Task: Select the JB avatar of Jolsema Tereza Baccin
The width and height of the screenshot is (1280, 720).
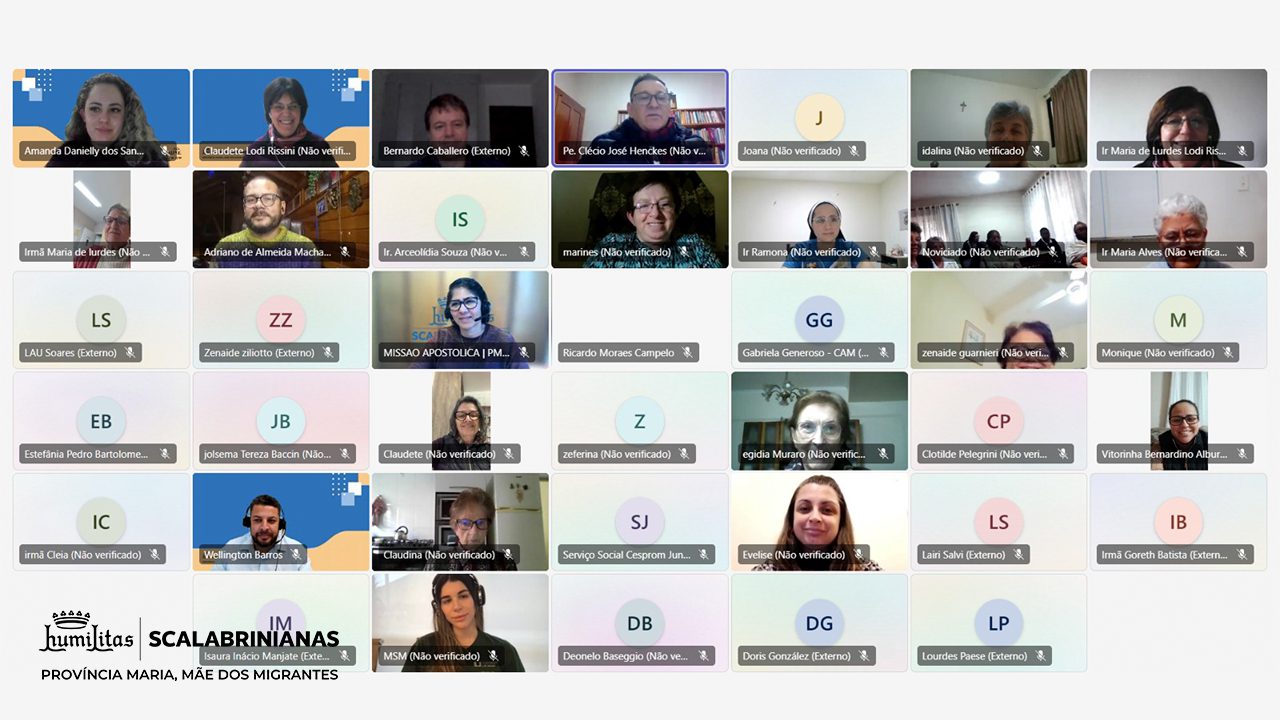Action: tap(281, 421)
